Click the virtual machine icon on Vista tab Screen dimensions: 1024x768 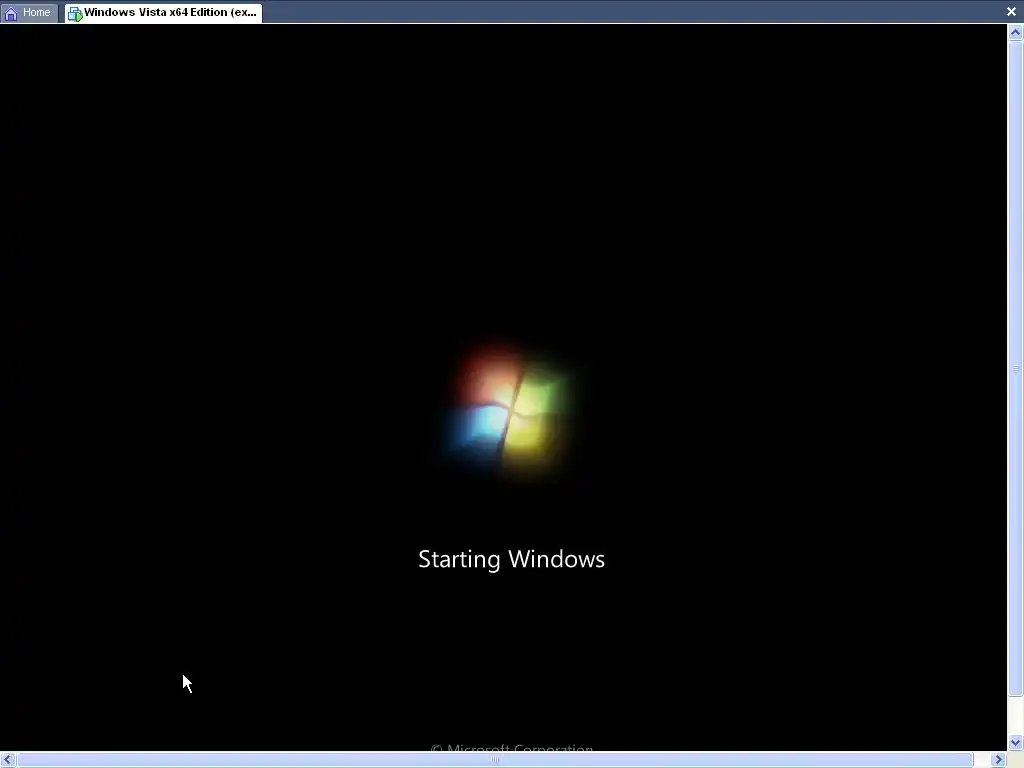(x=75, y=14)
